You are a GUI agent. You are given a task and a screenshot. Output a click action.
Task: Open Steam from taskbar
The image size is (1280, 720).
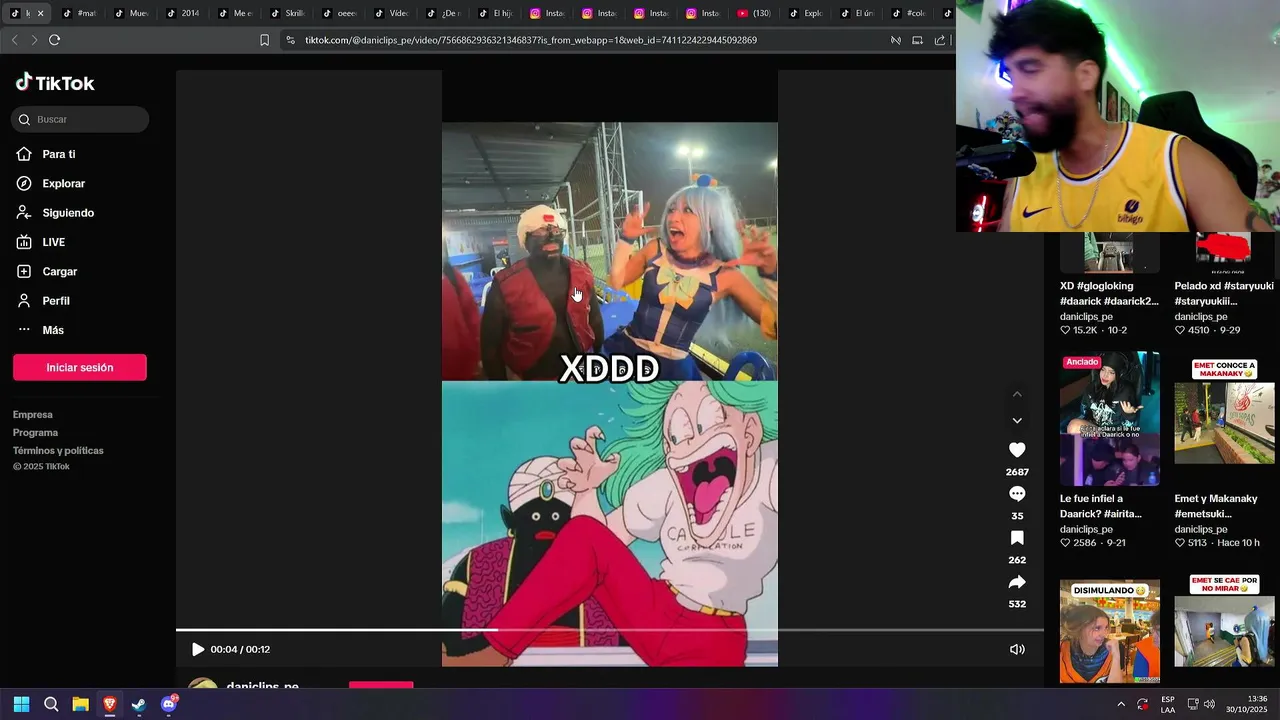[139, 704]
